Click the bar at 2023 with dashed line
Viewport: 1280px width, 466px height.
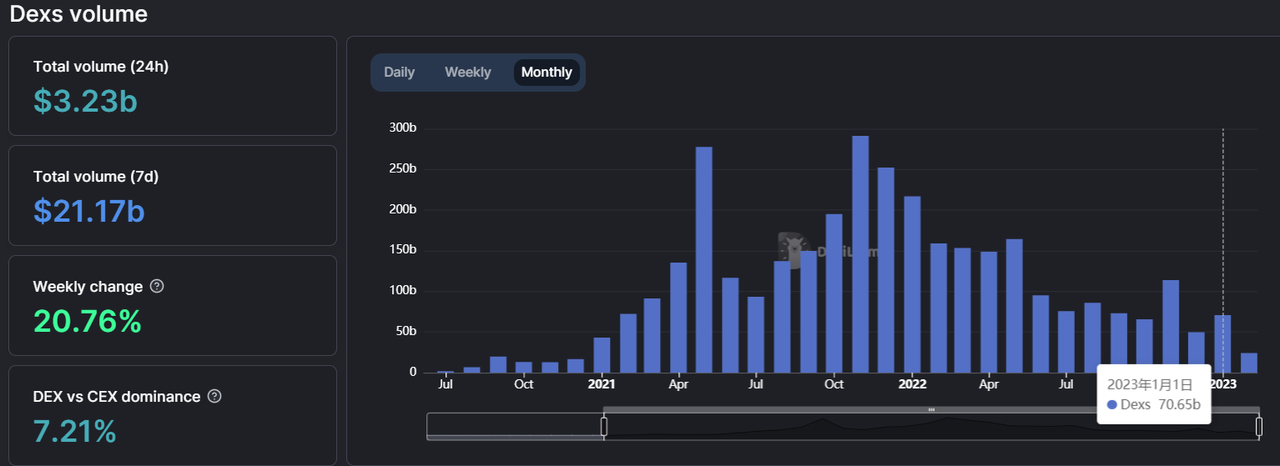point(1223,344)
